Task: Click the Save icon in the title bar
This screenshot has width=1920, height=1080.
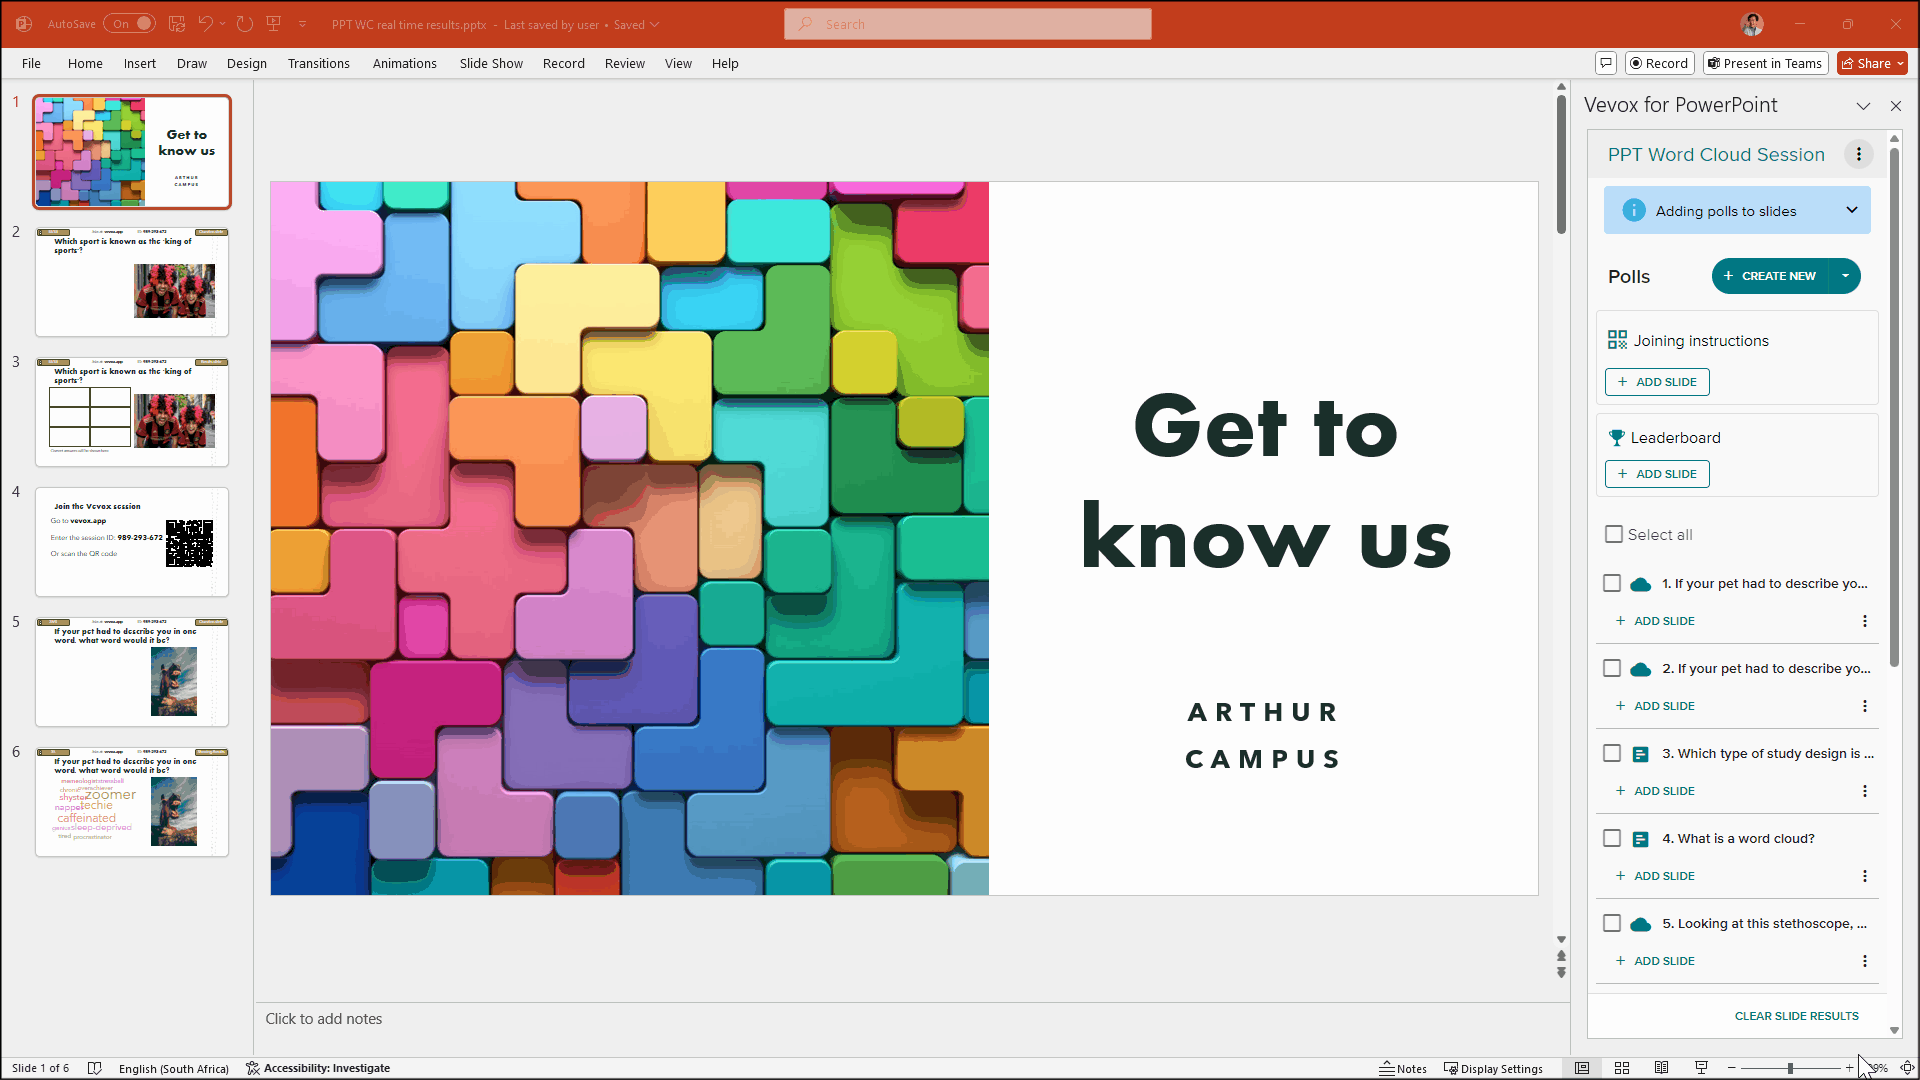Action: (177, 24)
